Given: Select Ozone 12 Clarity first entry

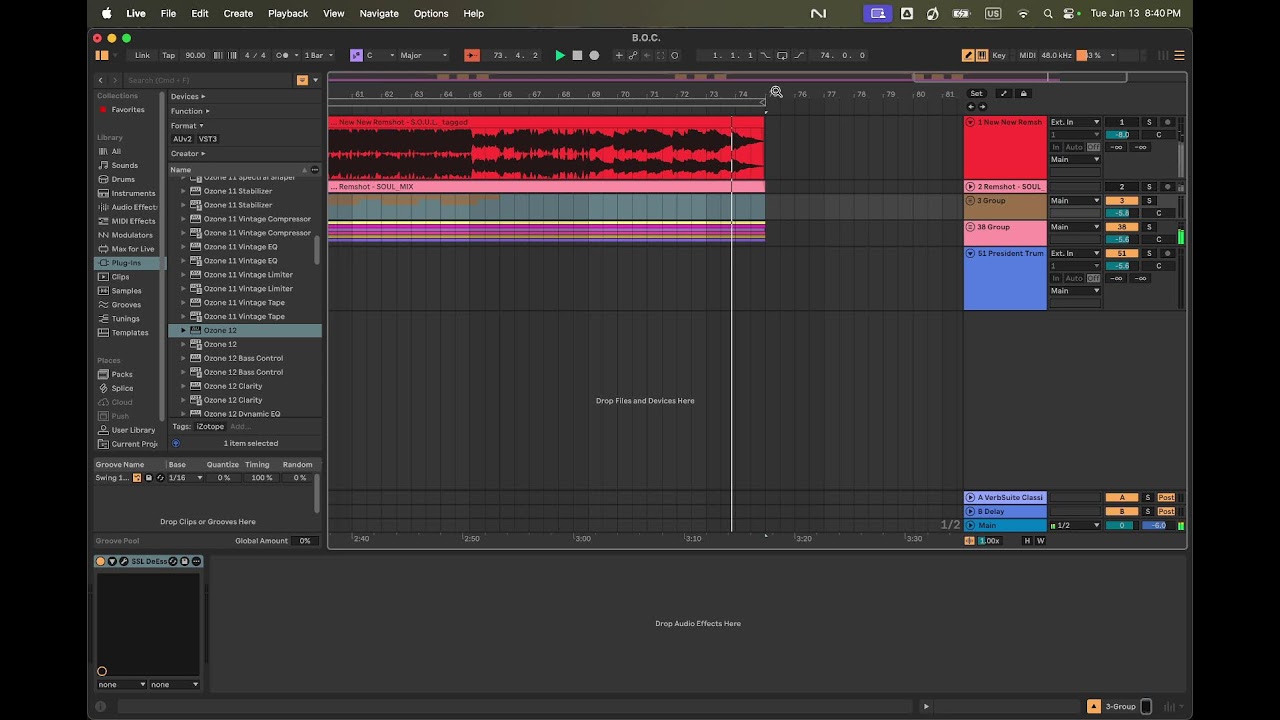Looking at the screenshot, I should click(233, 386).
